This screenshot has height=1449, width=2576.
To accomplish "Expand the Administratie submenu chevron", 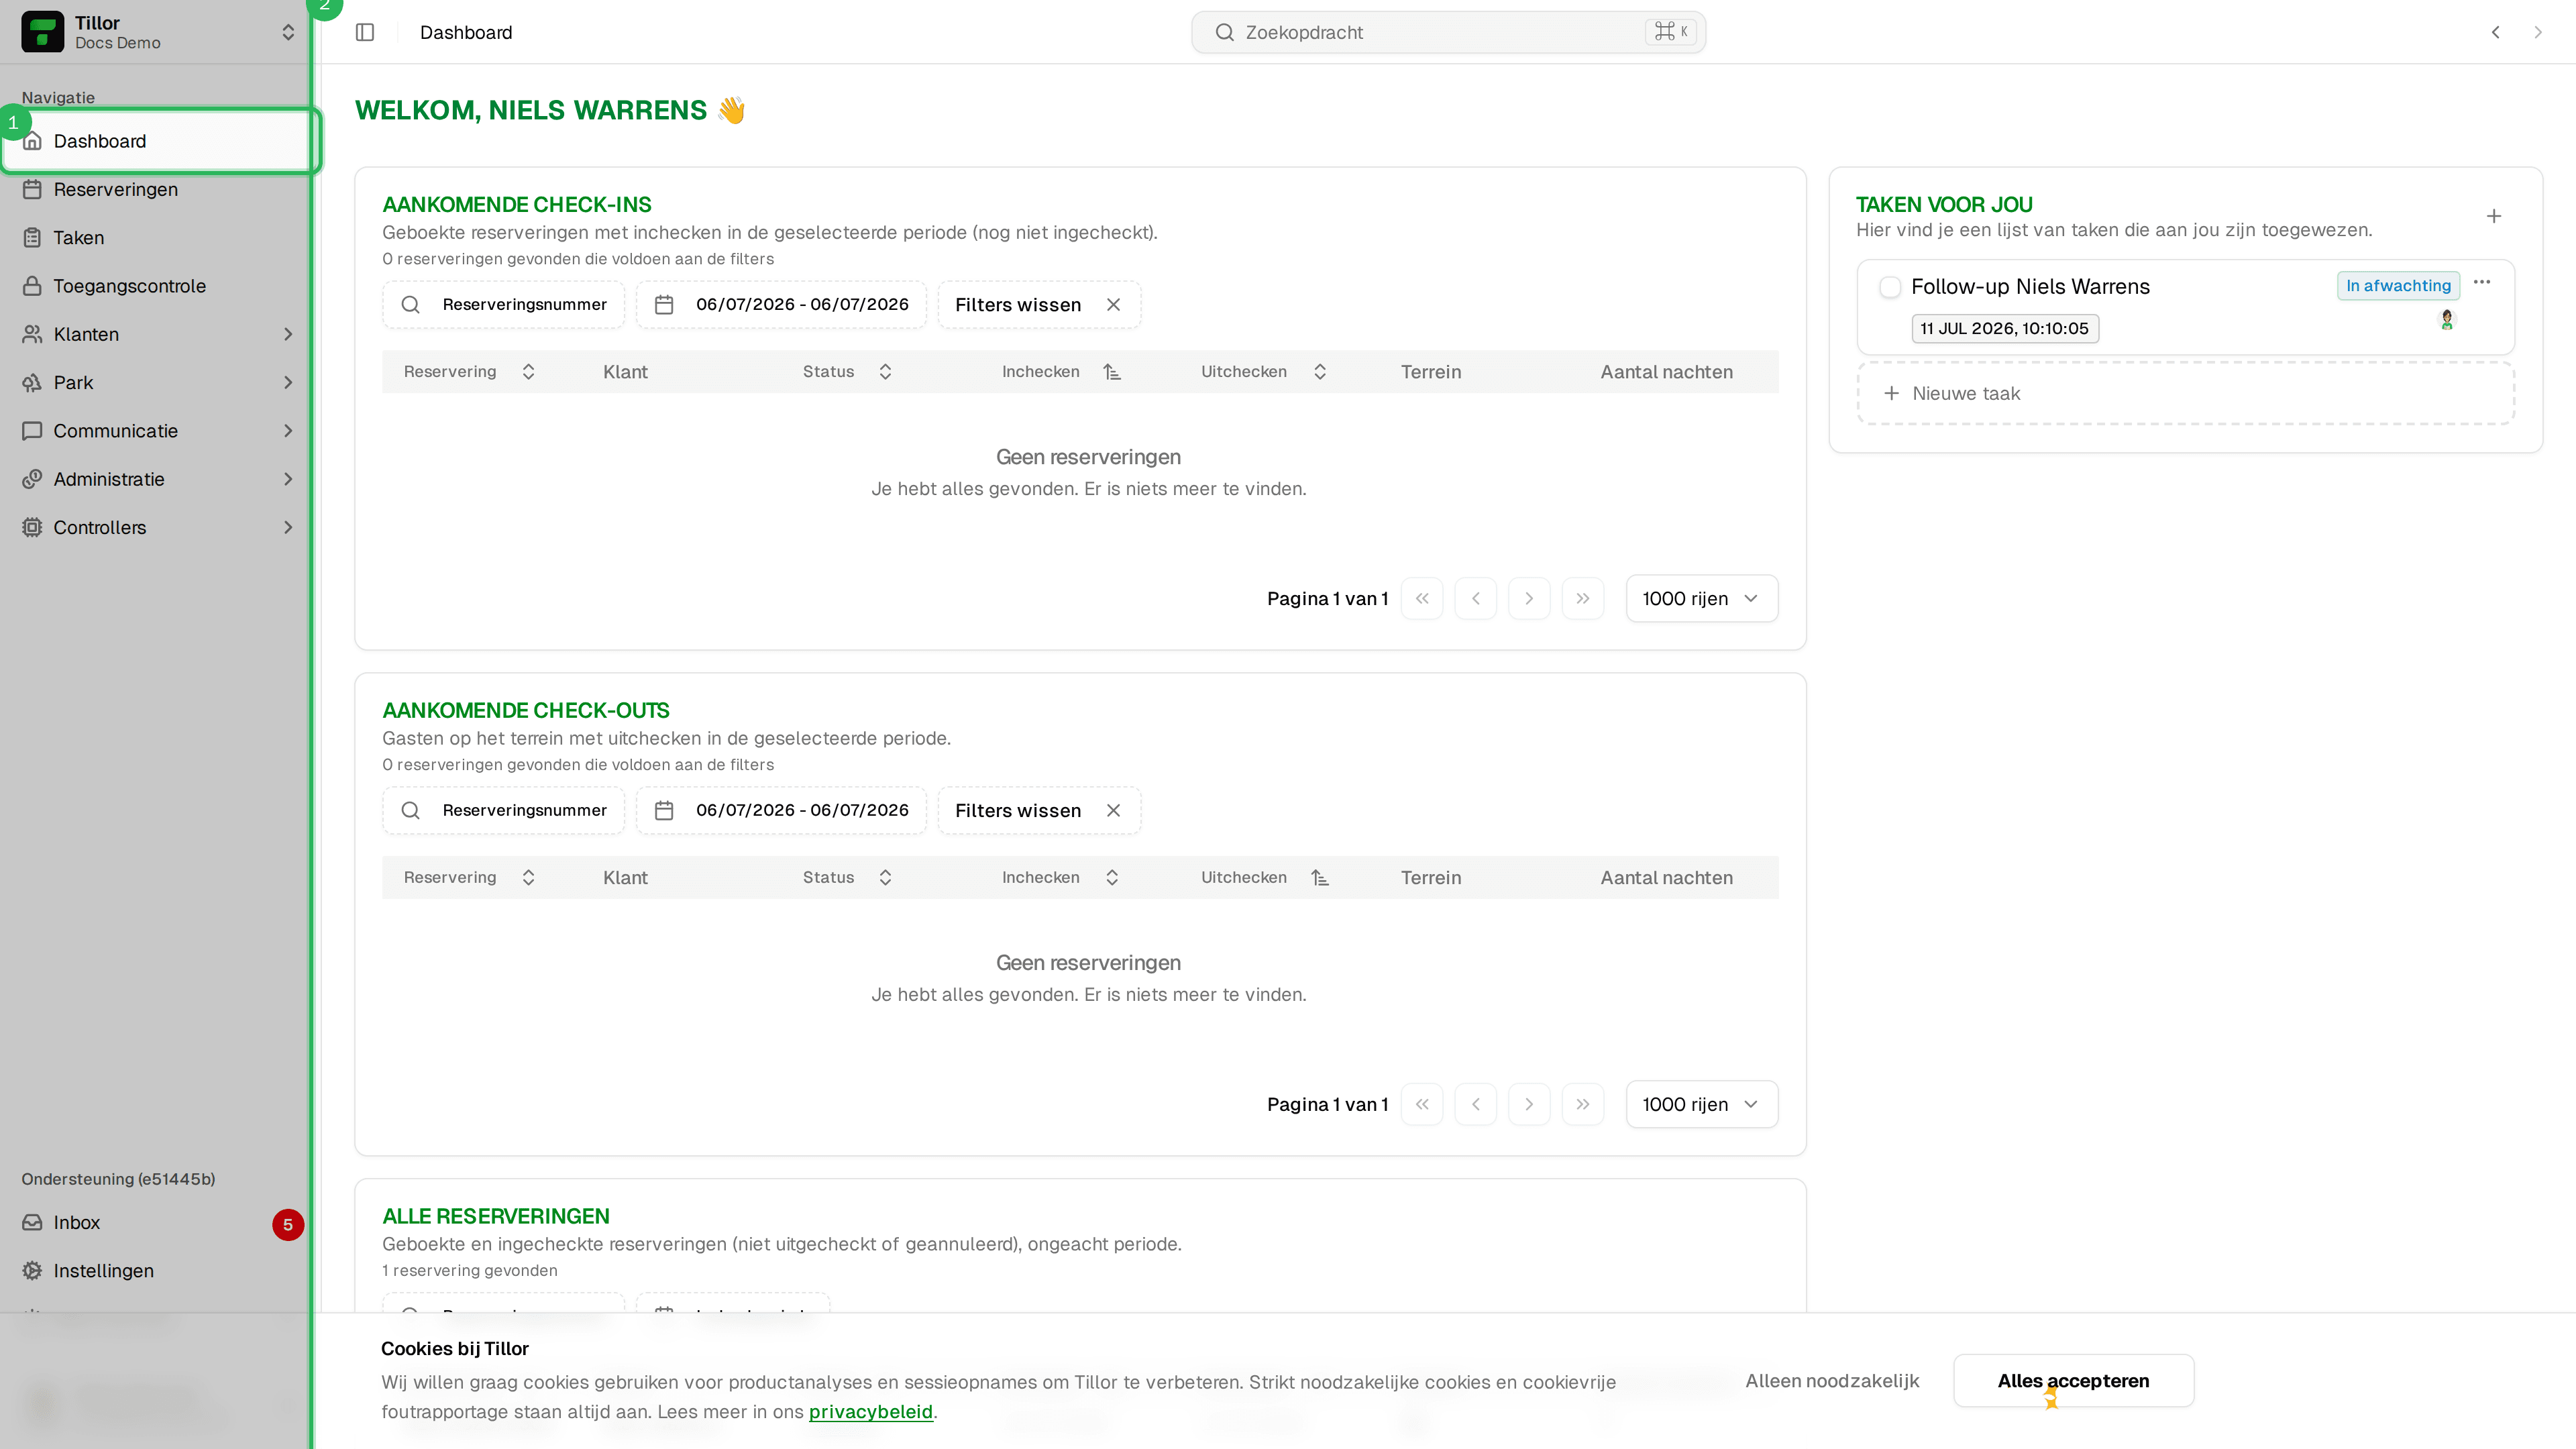I will (x=288, y=479).
